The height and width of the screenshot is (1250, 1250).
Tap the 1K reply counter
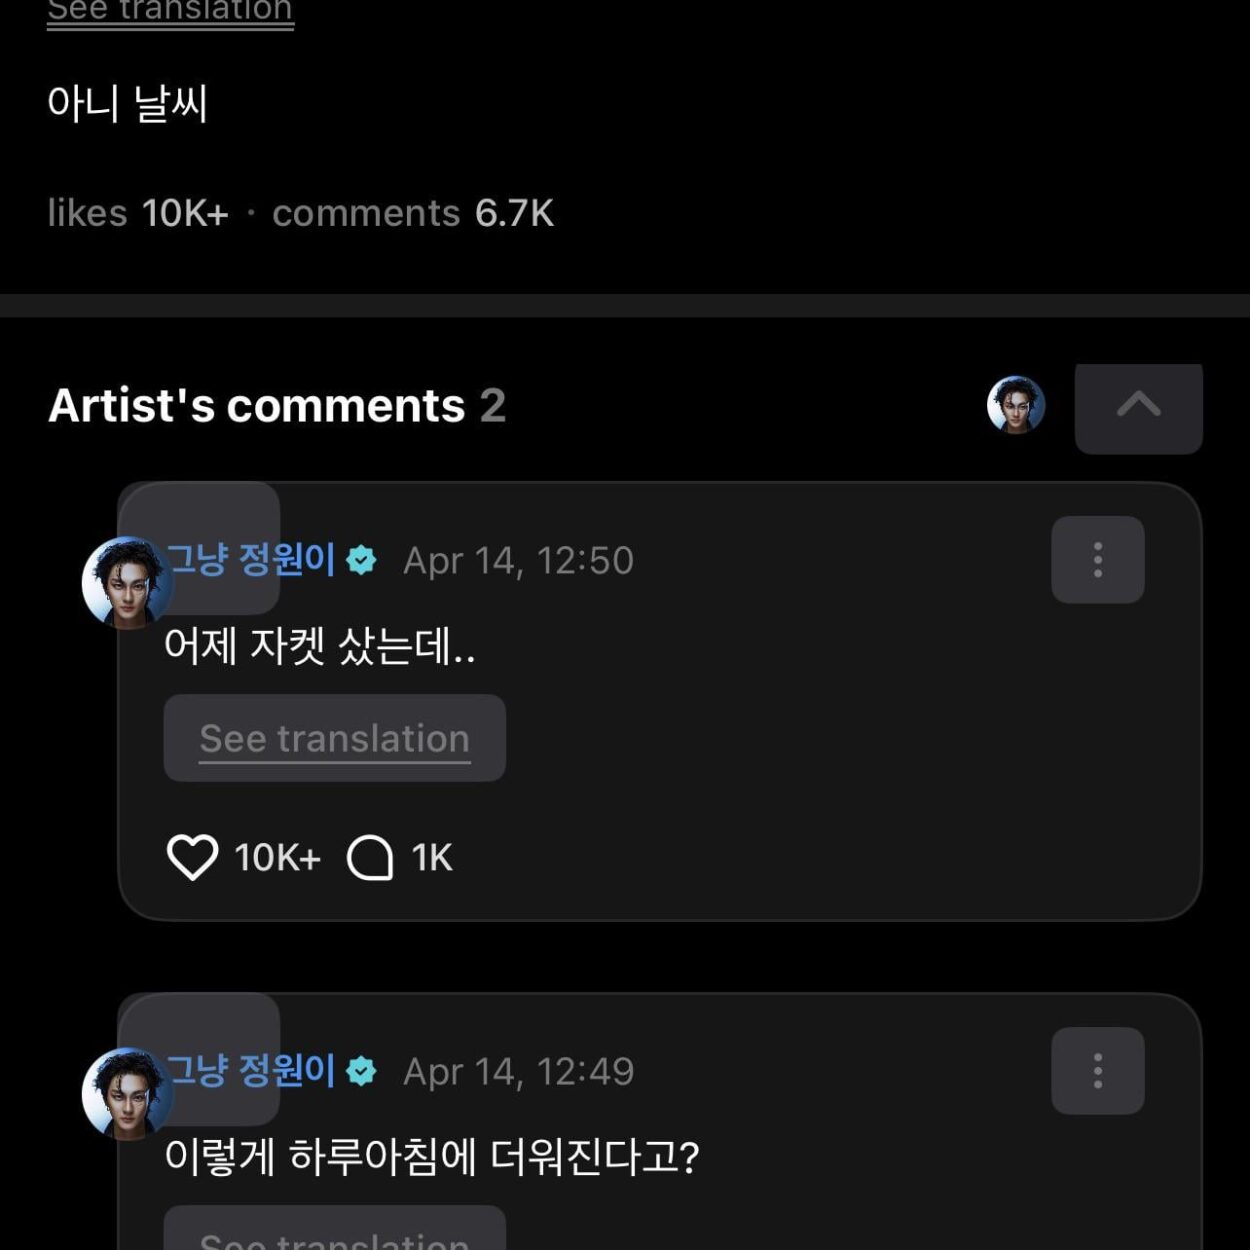pyautogui.click(x=433, y=855)
